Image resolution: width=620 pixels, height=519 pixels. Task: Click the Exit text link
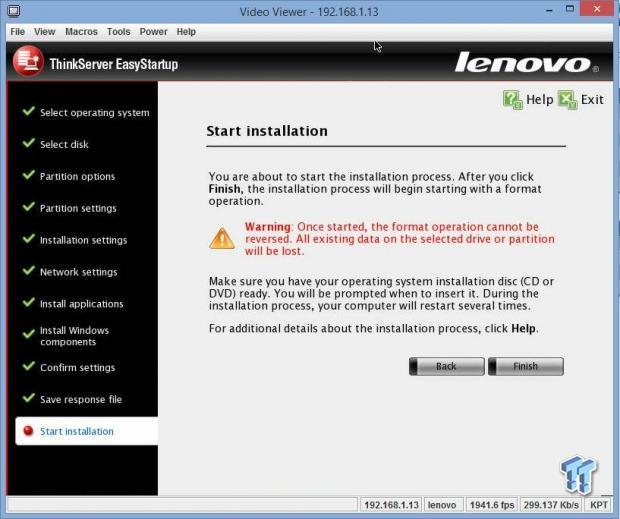tap(592, 100)
